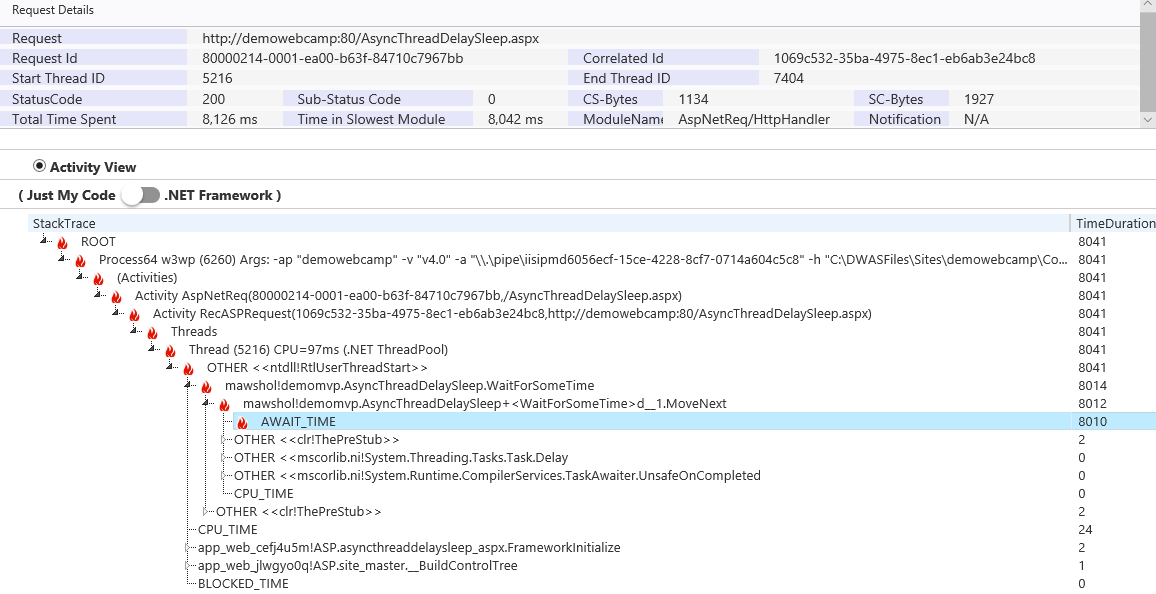
Task: Click flame icon on Thread (5216) row
Action: (x=170, y=351)
